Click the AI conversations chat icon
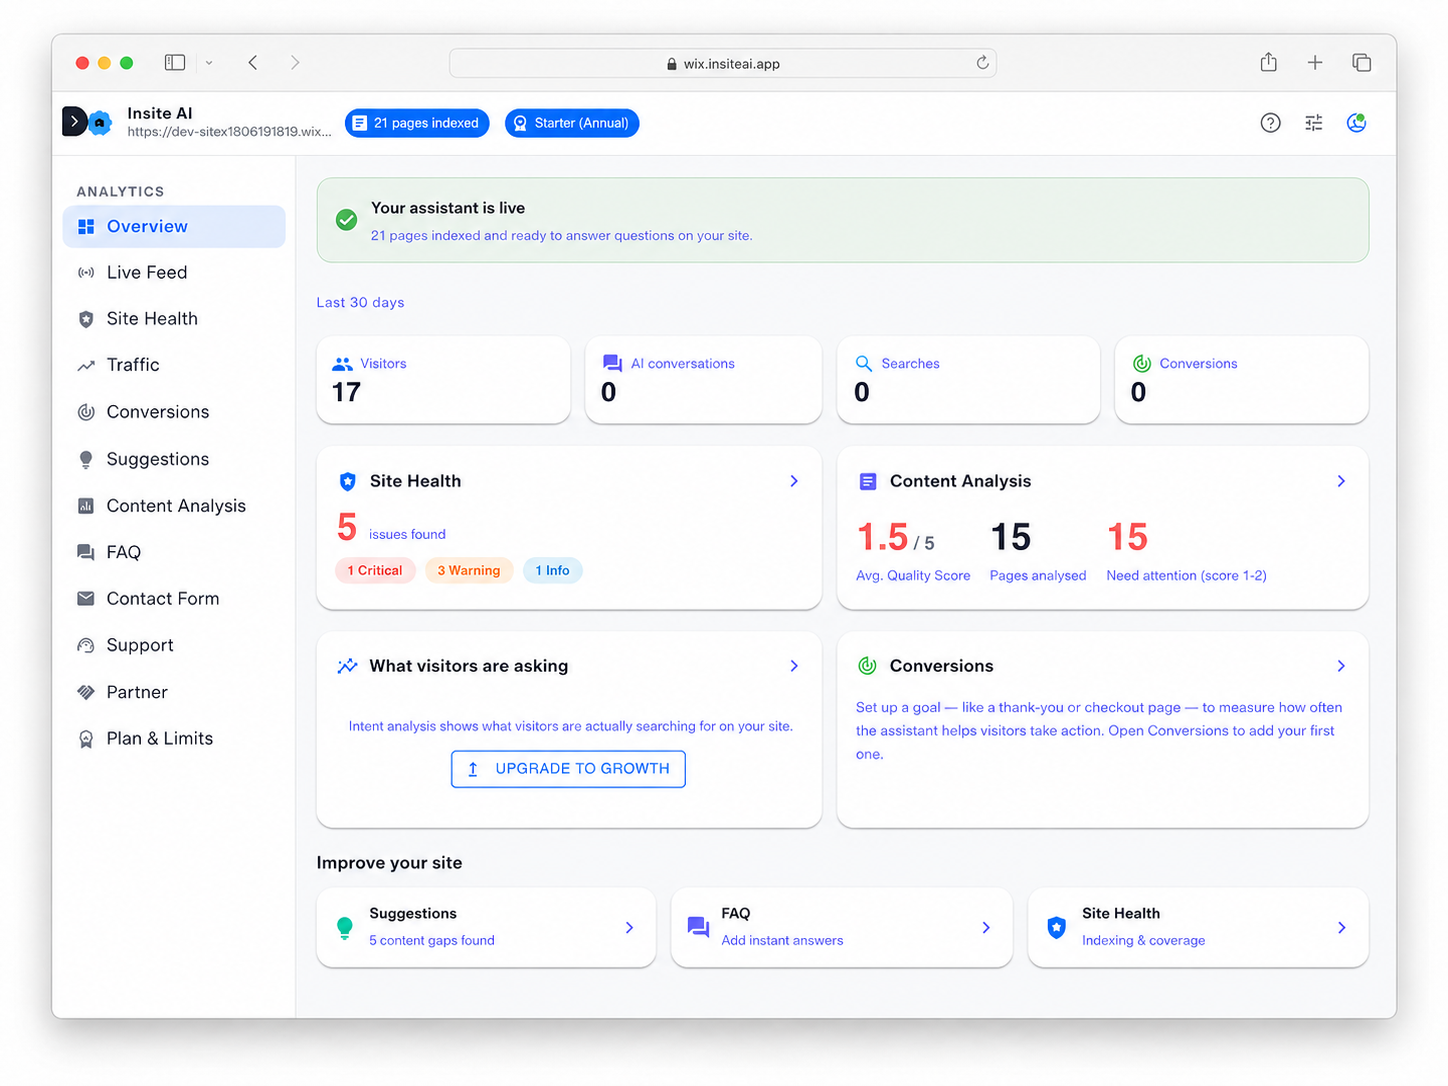 (612, 364)
